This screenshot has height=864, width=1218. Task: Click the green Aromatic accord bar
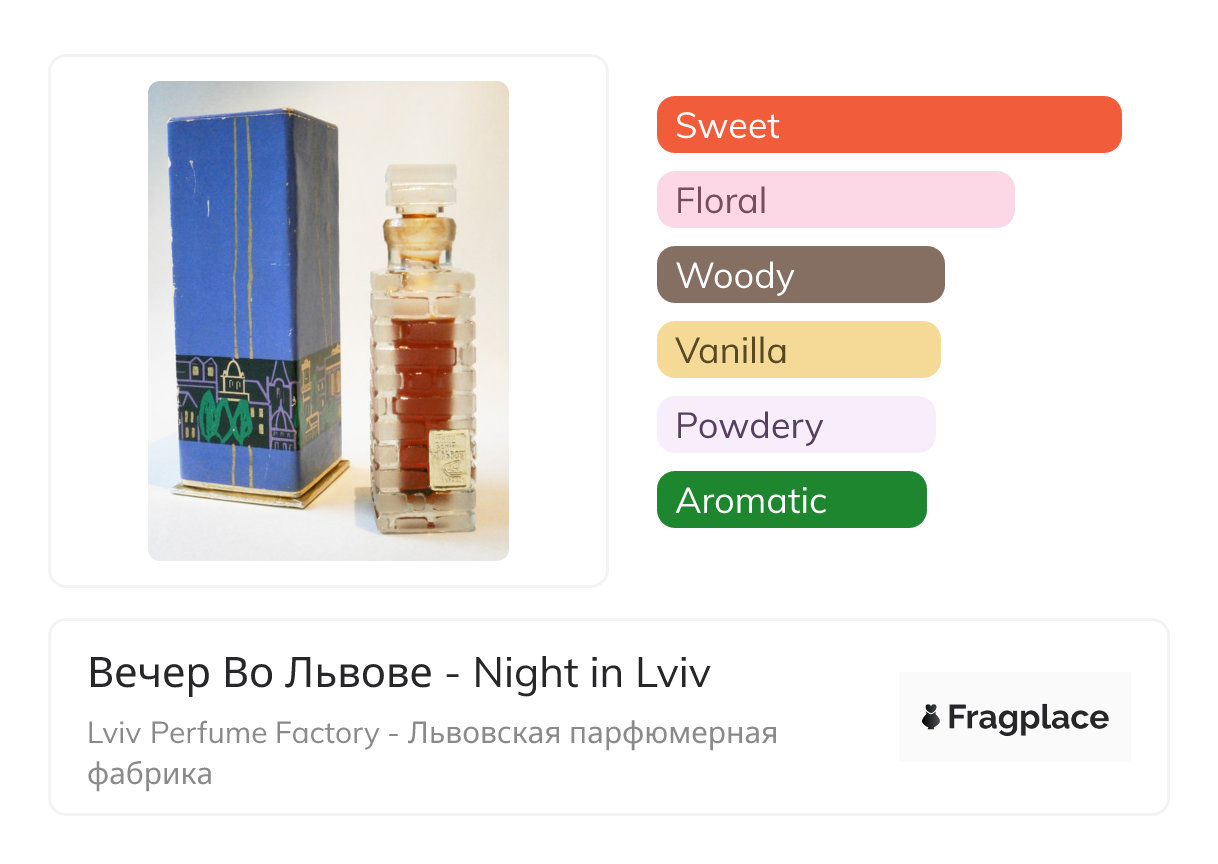[x=791, y=500]
